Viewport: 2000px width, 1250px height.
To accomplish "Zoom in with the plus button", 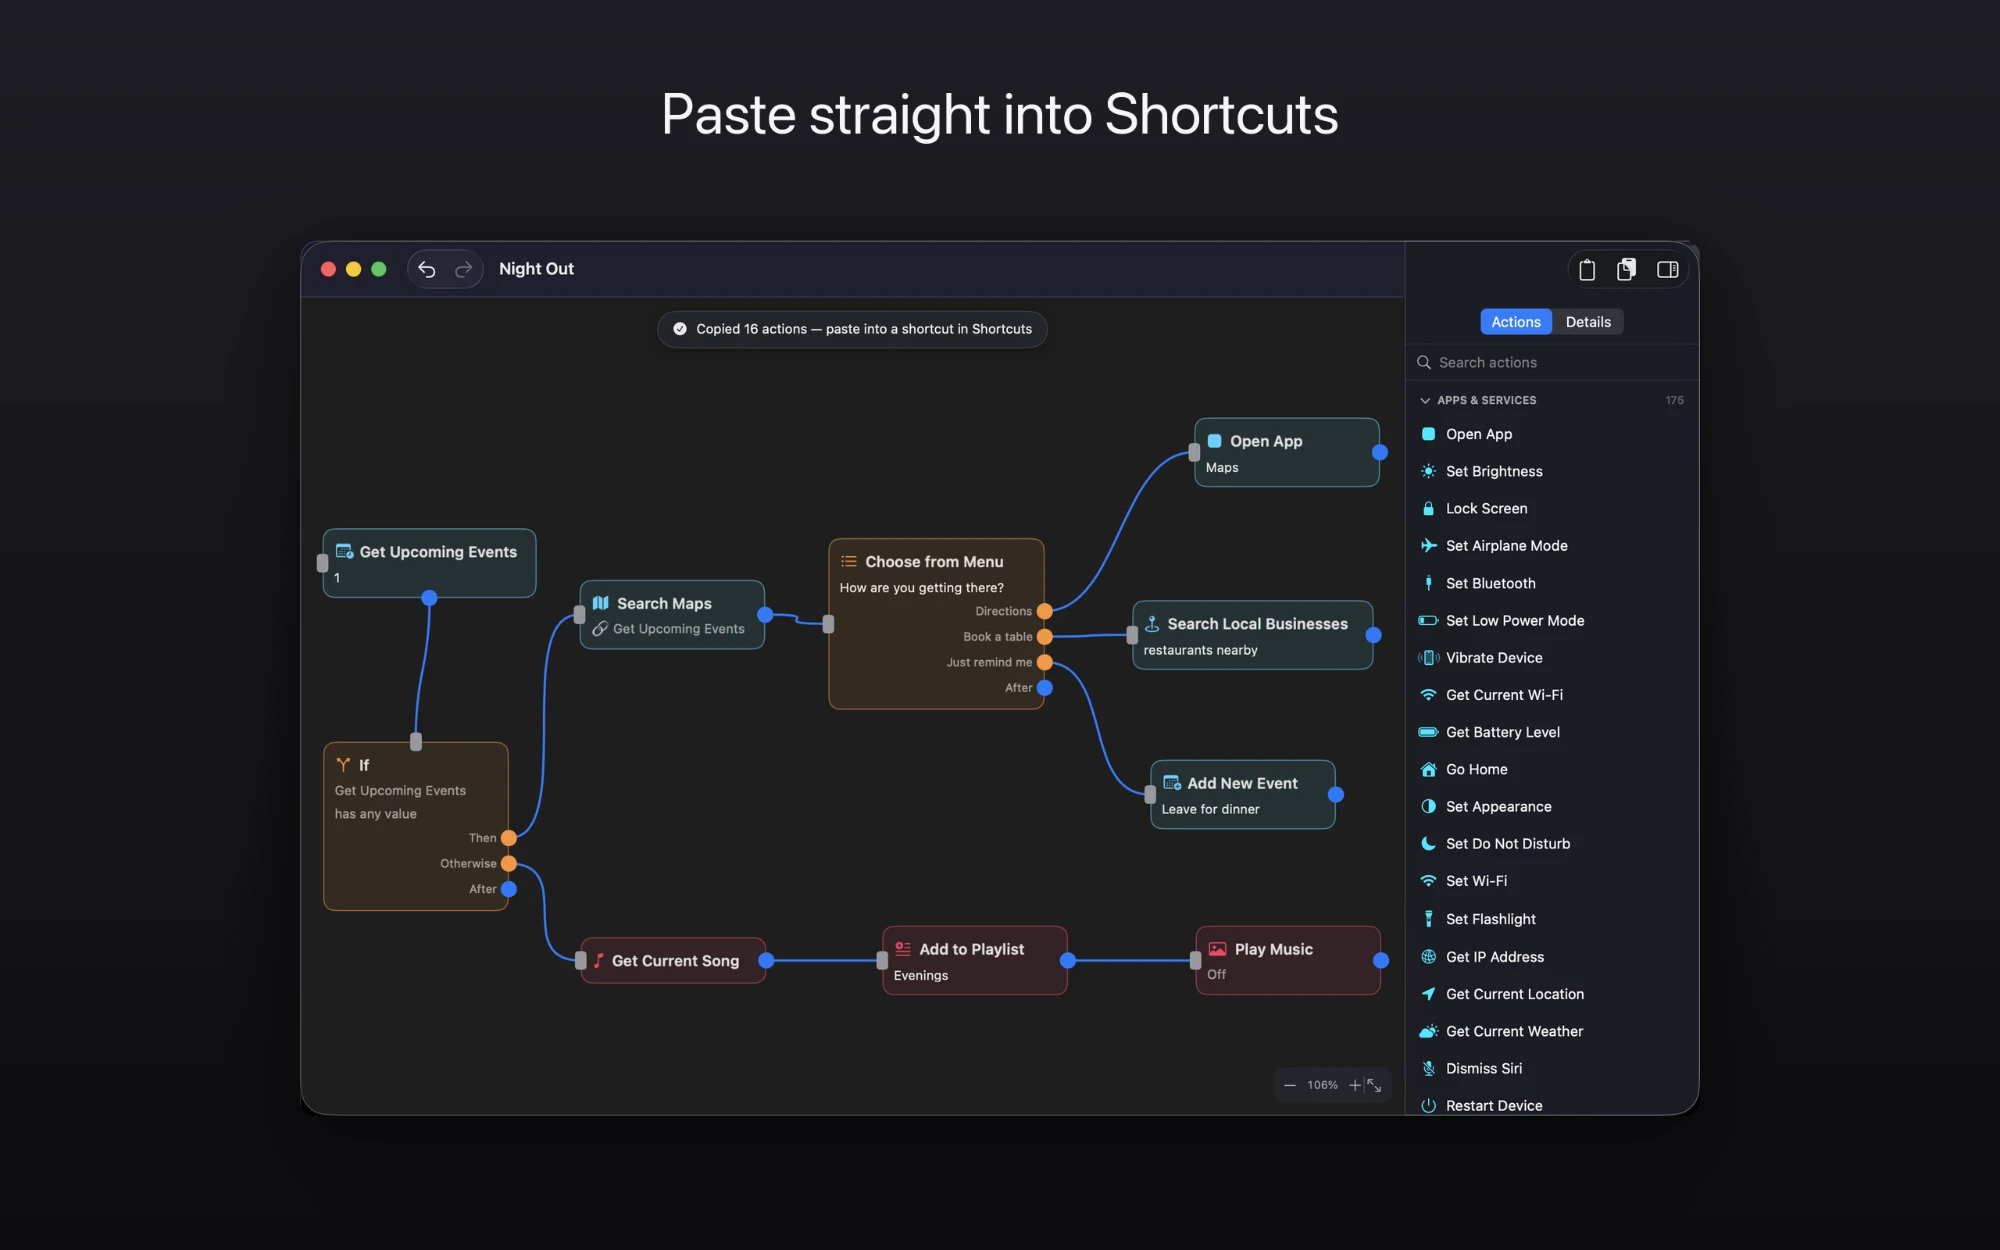I will pos(1354,1085).
